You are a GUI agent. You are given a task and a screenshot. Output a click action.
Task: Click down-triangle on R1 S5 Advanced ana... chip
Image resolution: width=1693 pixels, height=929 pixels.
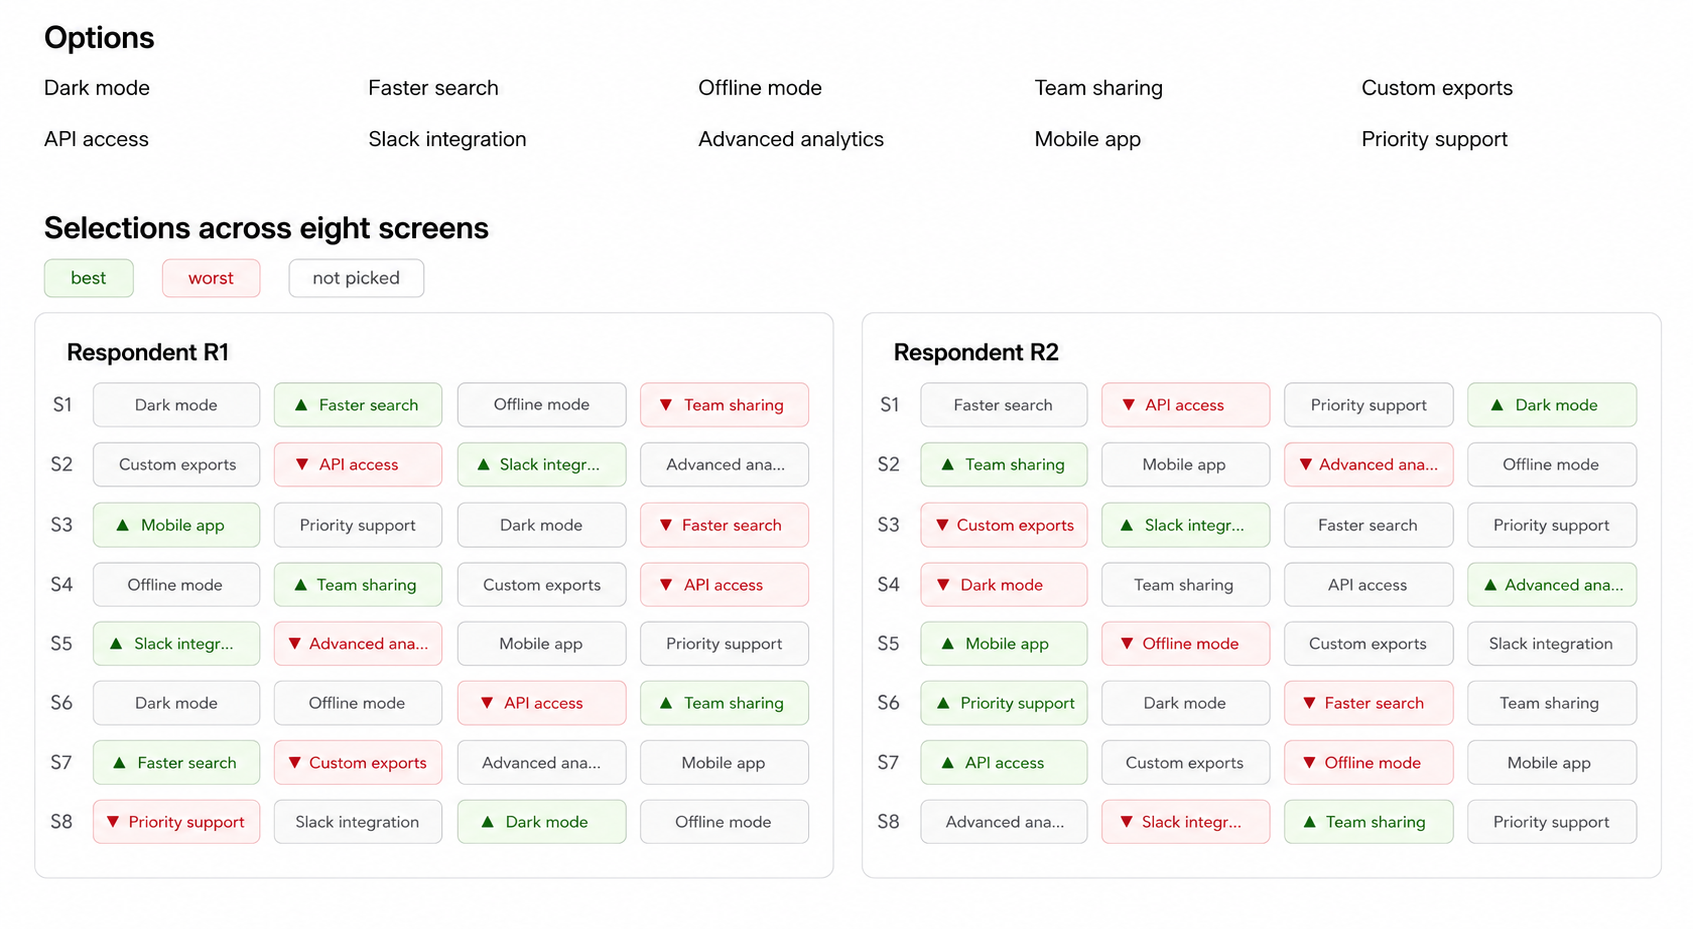[x=295, y=643]
